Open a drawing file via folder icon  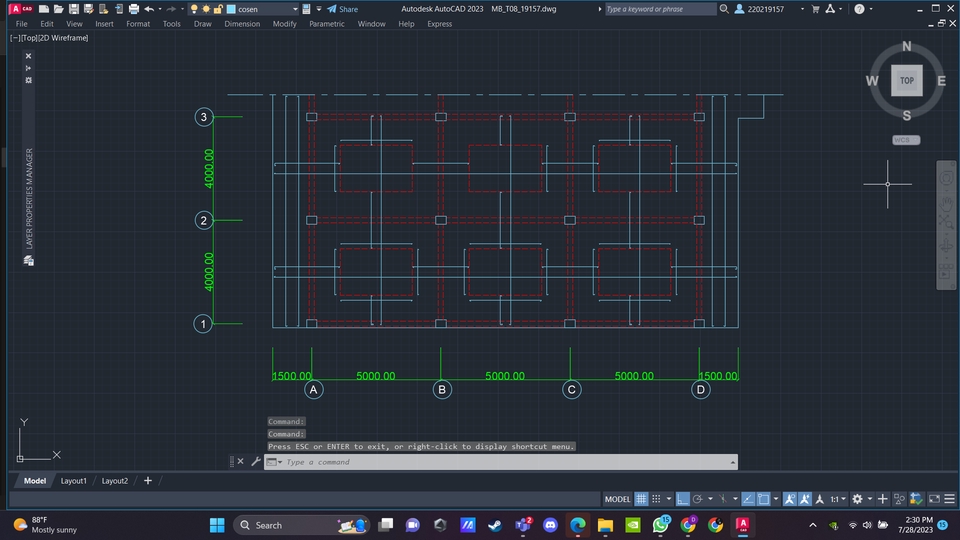pos(59,9)
